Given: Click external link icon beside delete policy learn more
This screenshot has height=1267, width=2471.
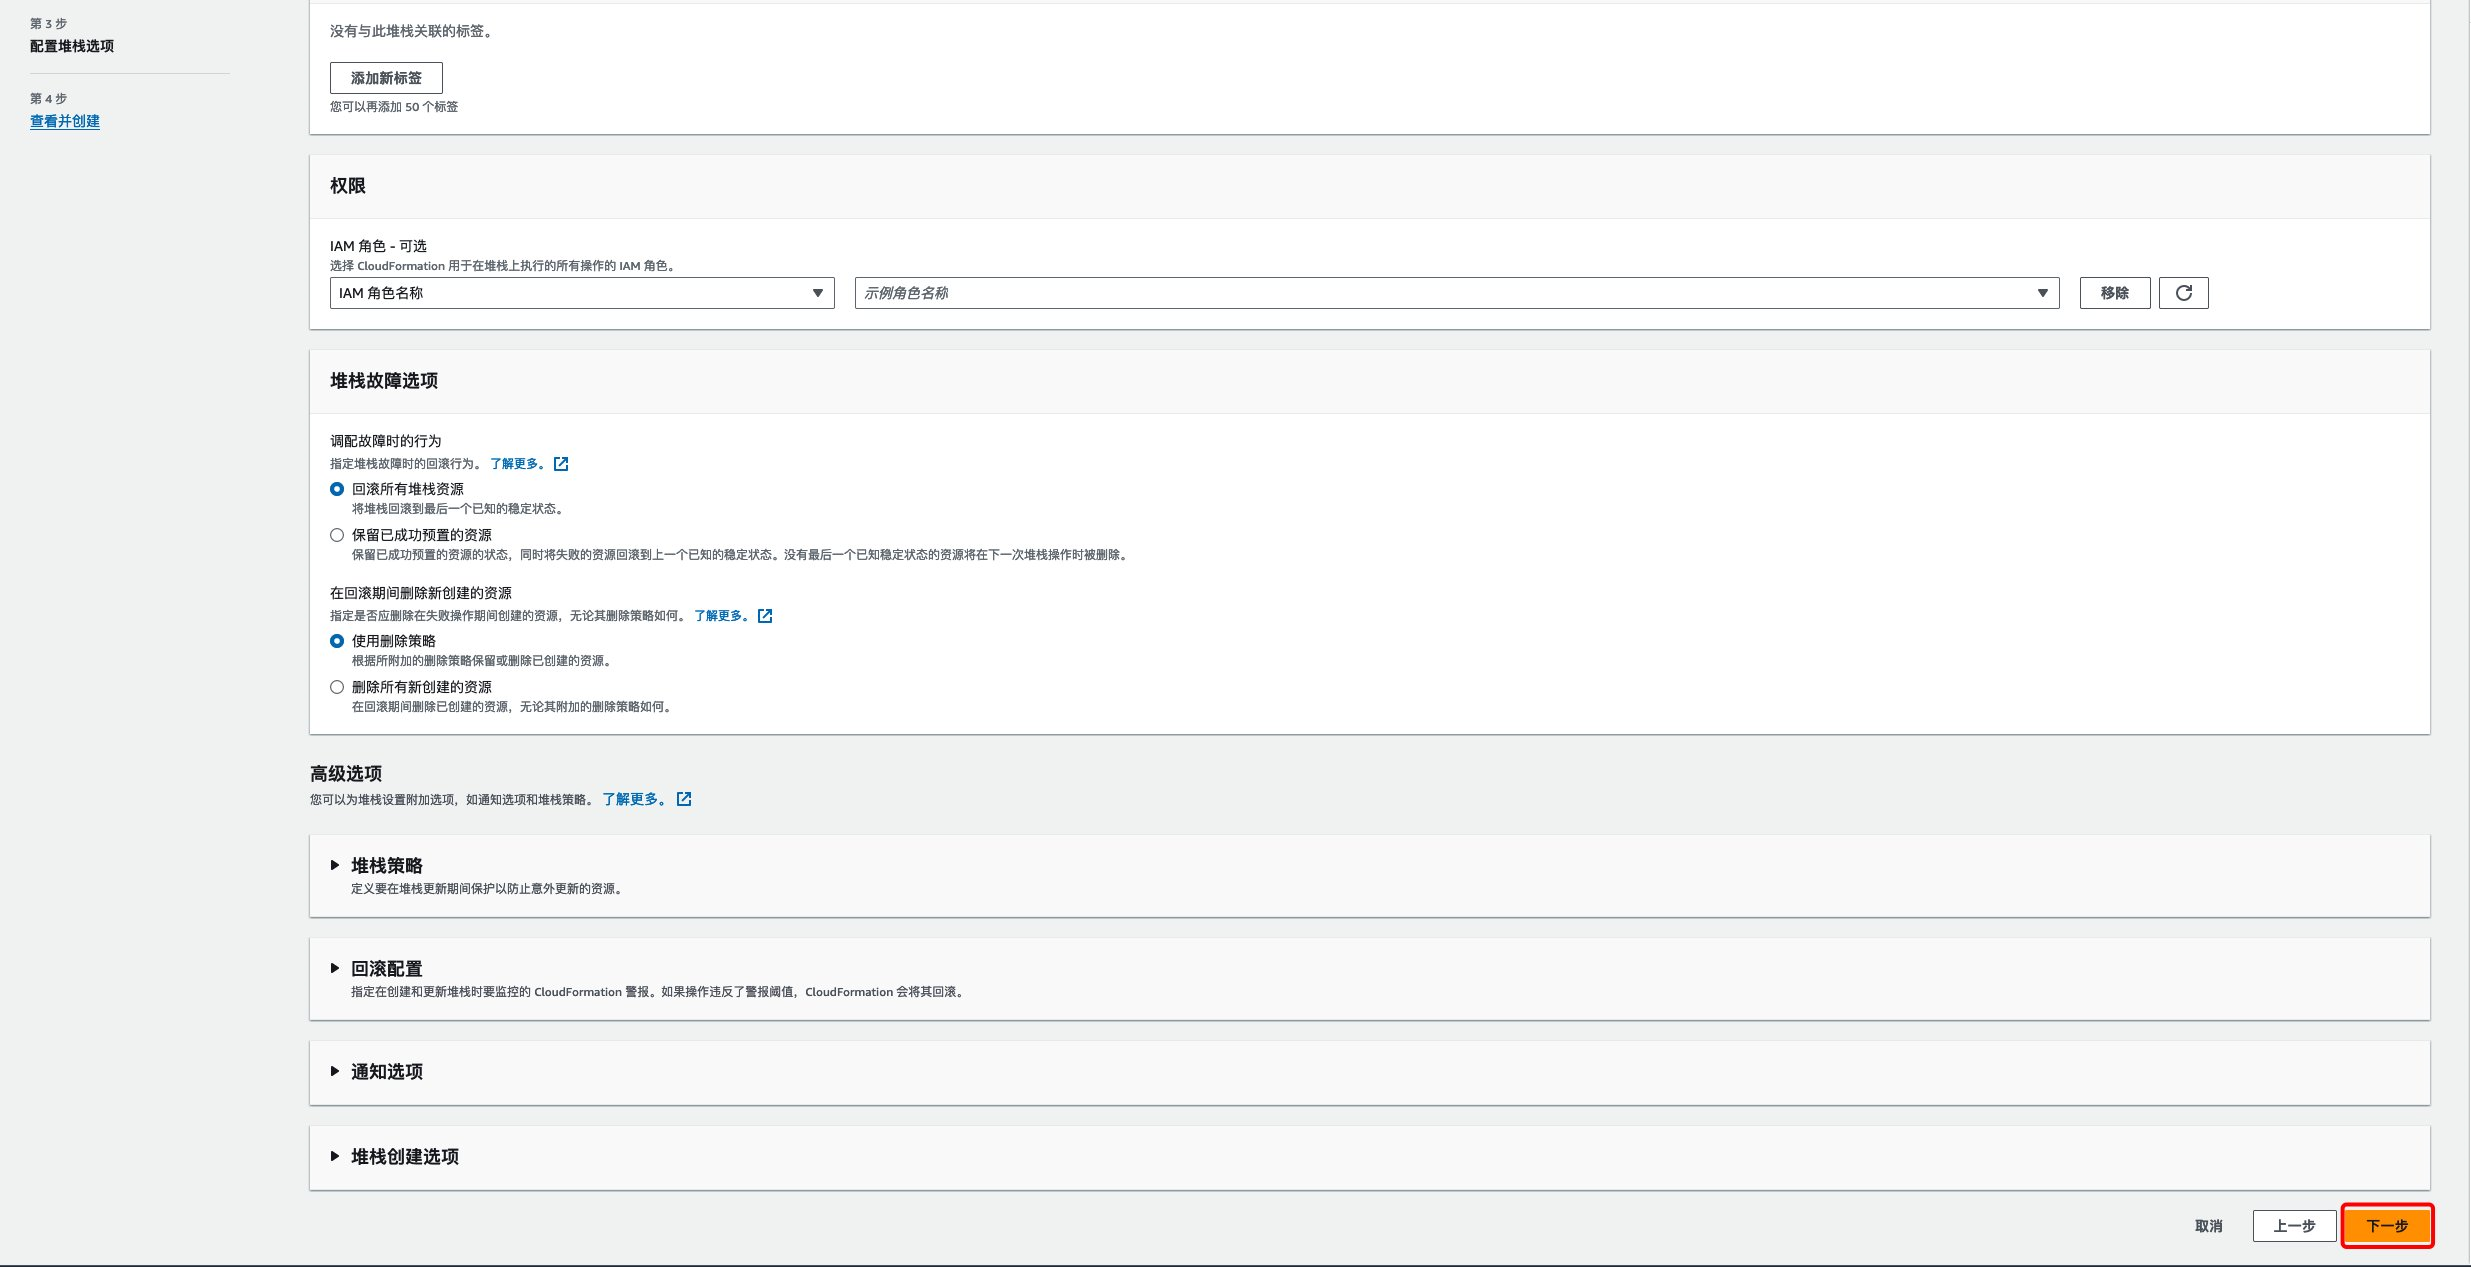Looking at the screenshot, I should pos(765,616).
